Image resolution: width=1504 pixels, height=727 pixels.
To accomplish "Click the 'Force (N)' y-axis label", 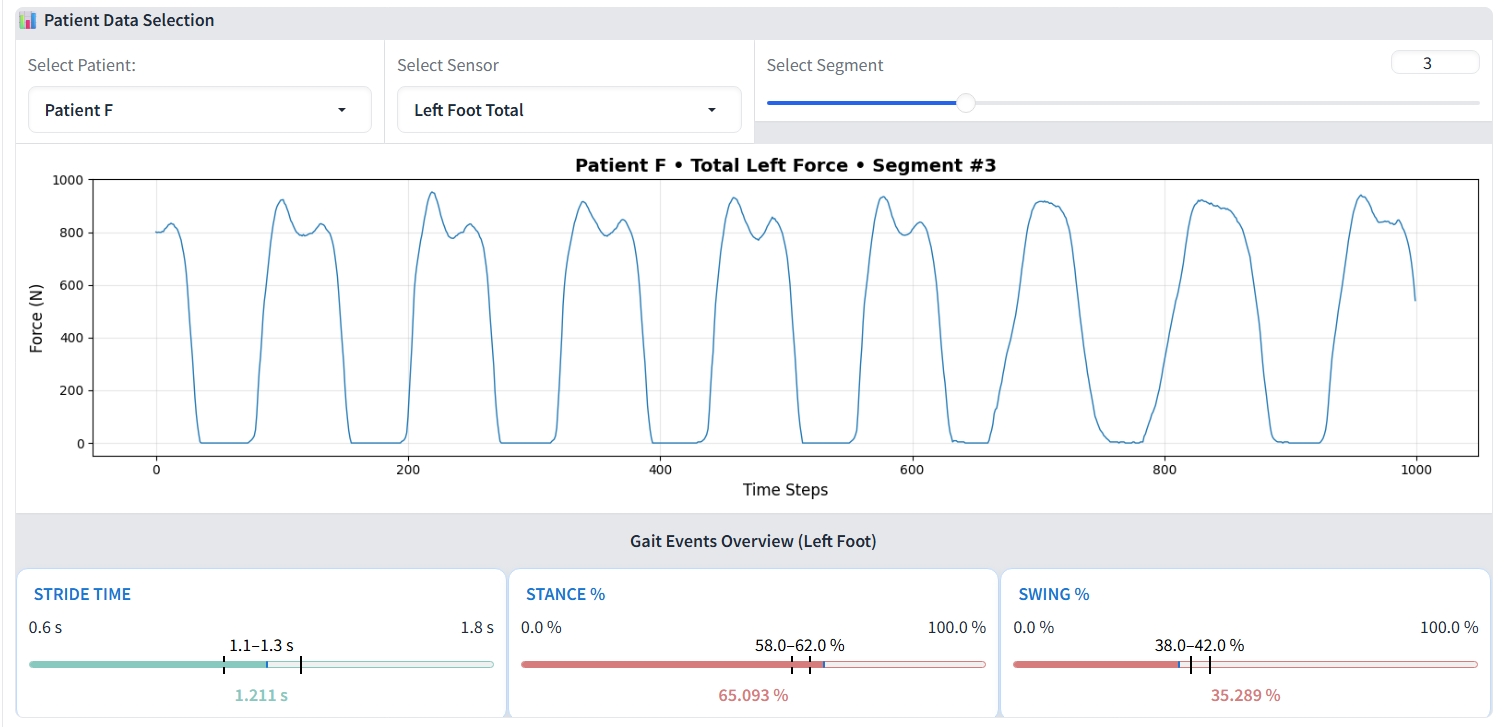I will (37, 318).
